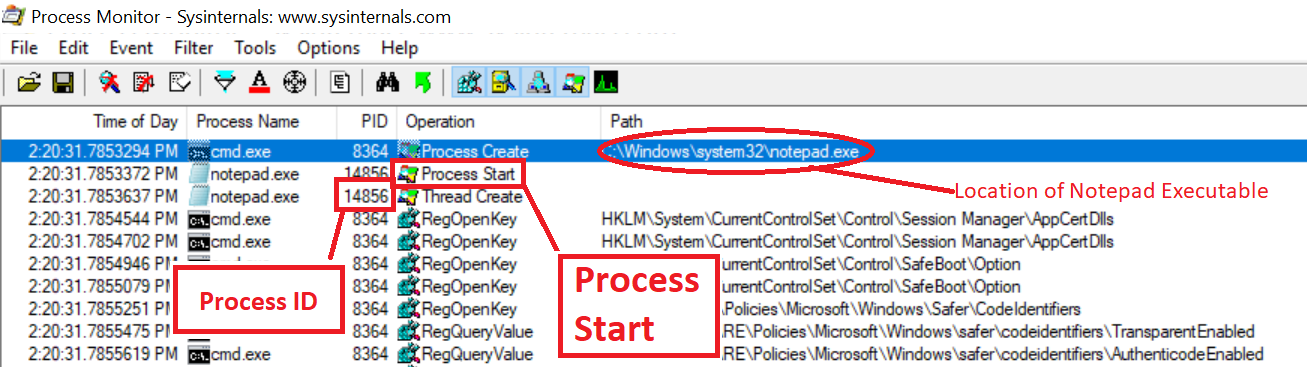The height and width of the screenshot is (367, 1309).
Task: Click notepad.exe in the Process Start row
Action: (255, 174)
